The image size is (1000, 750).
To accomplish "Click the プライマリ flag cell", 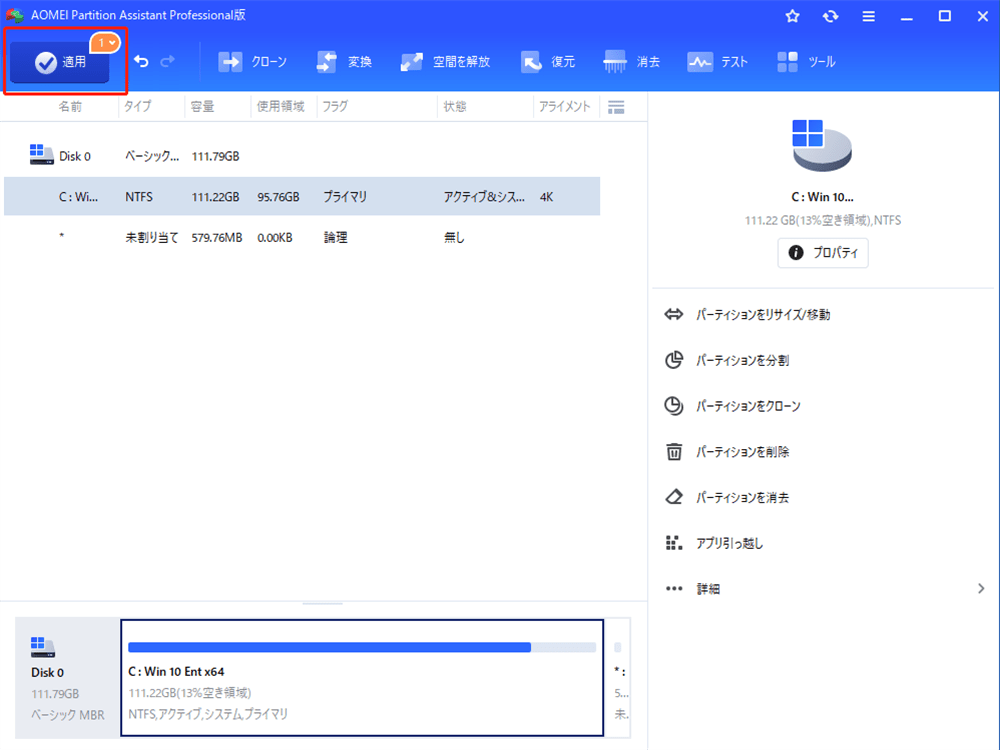I will [x=345, y=197].
